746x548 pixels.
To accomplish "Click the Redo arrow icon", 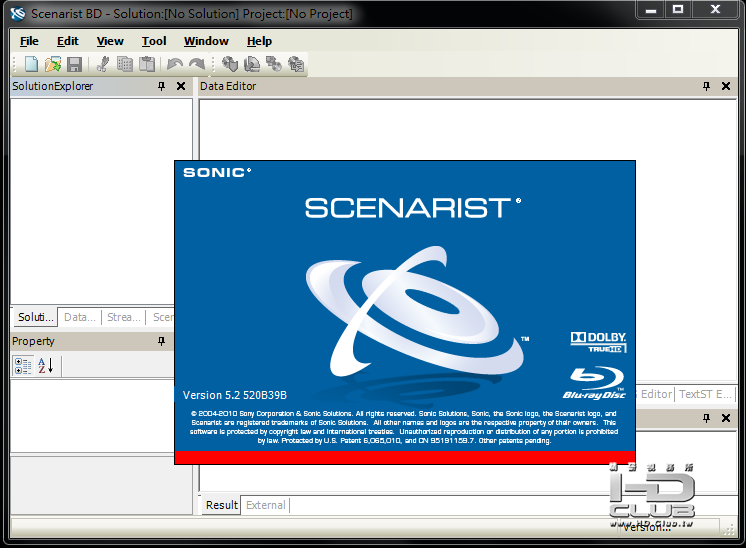I will 196,64.
